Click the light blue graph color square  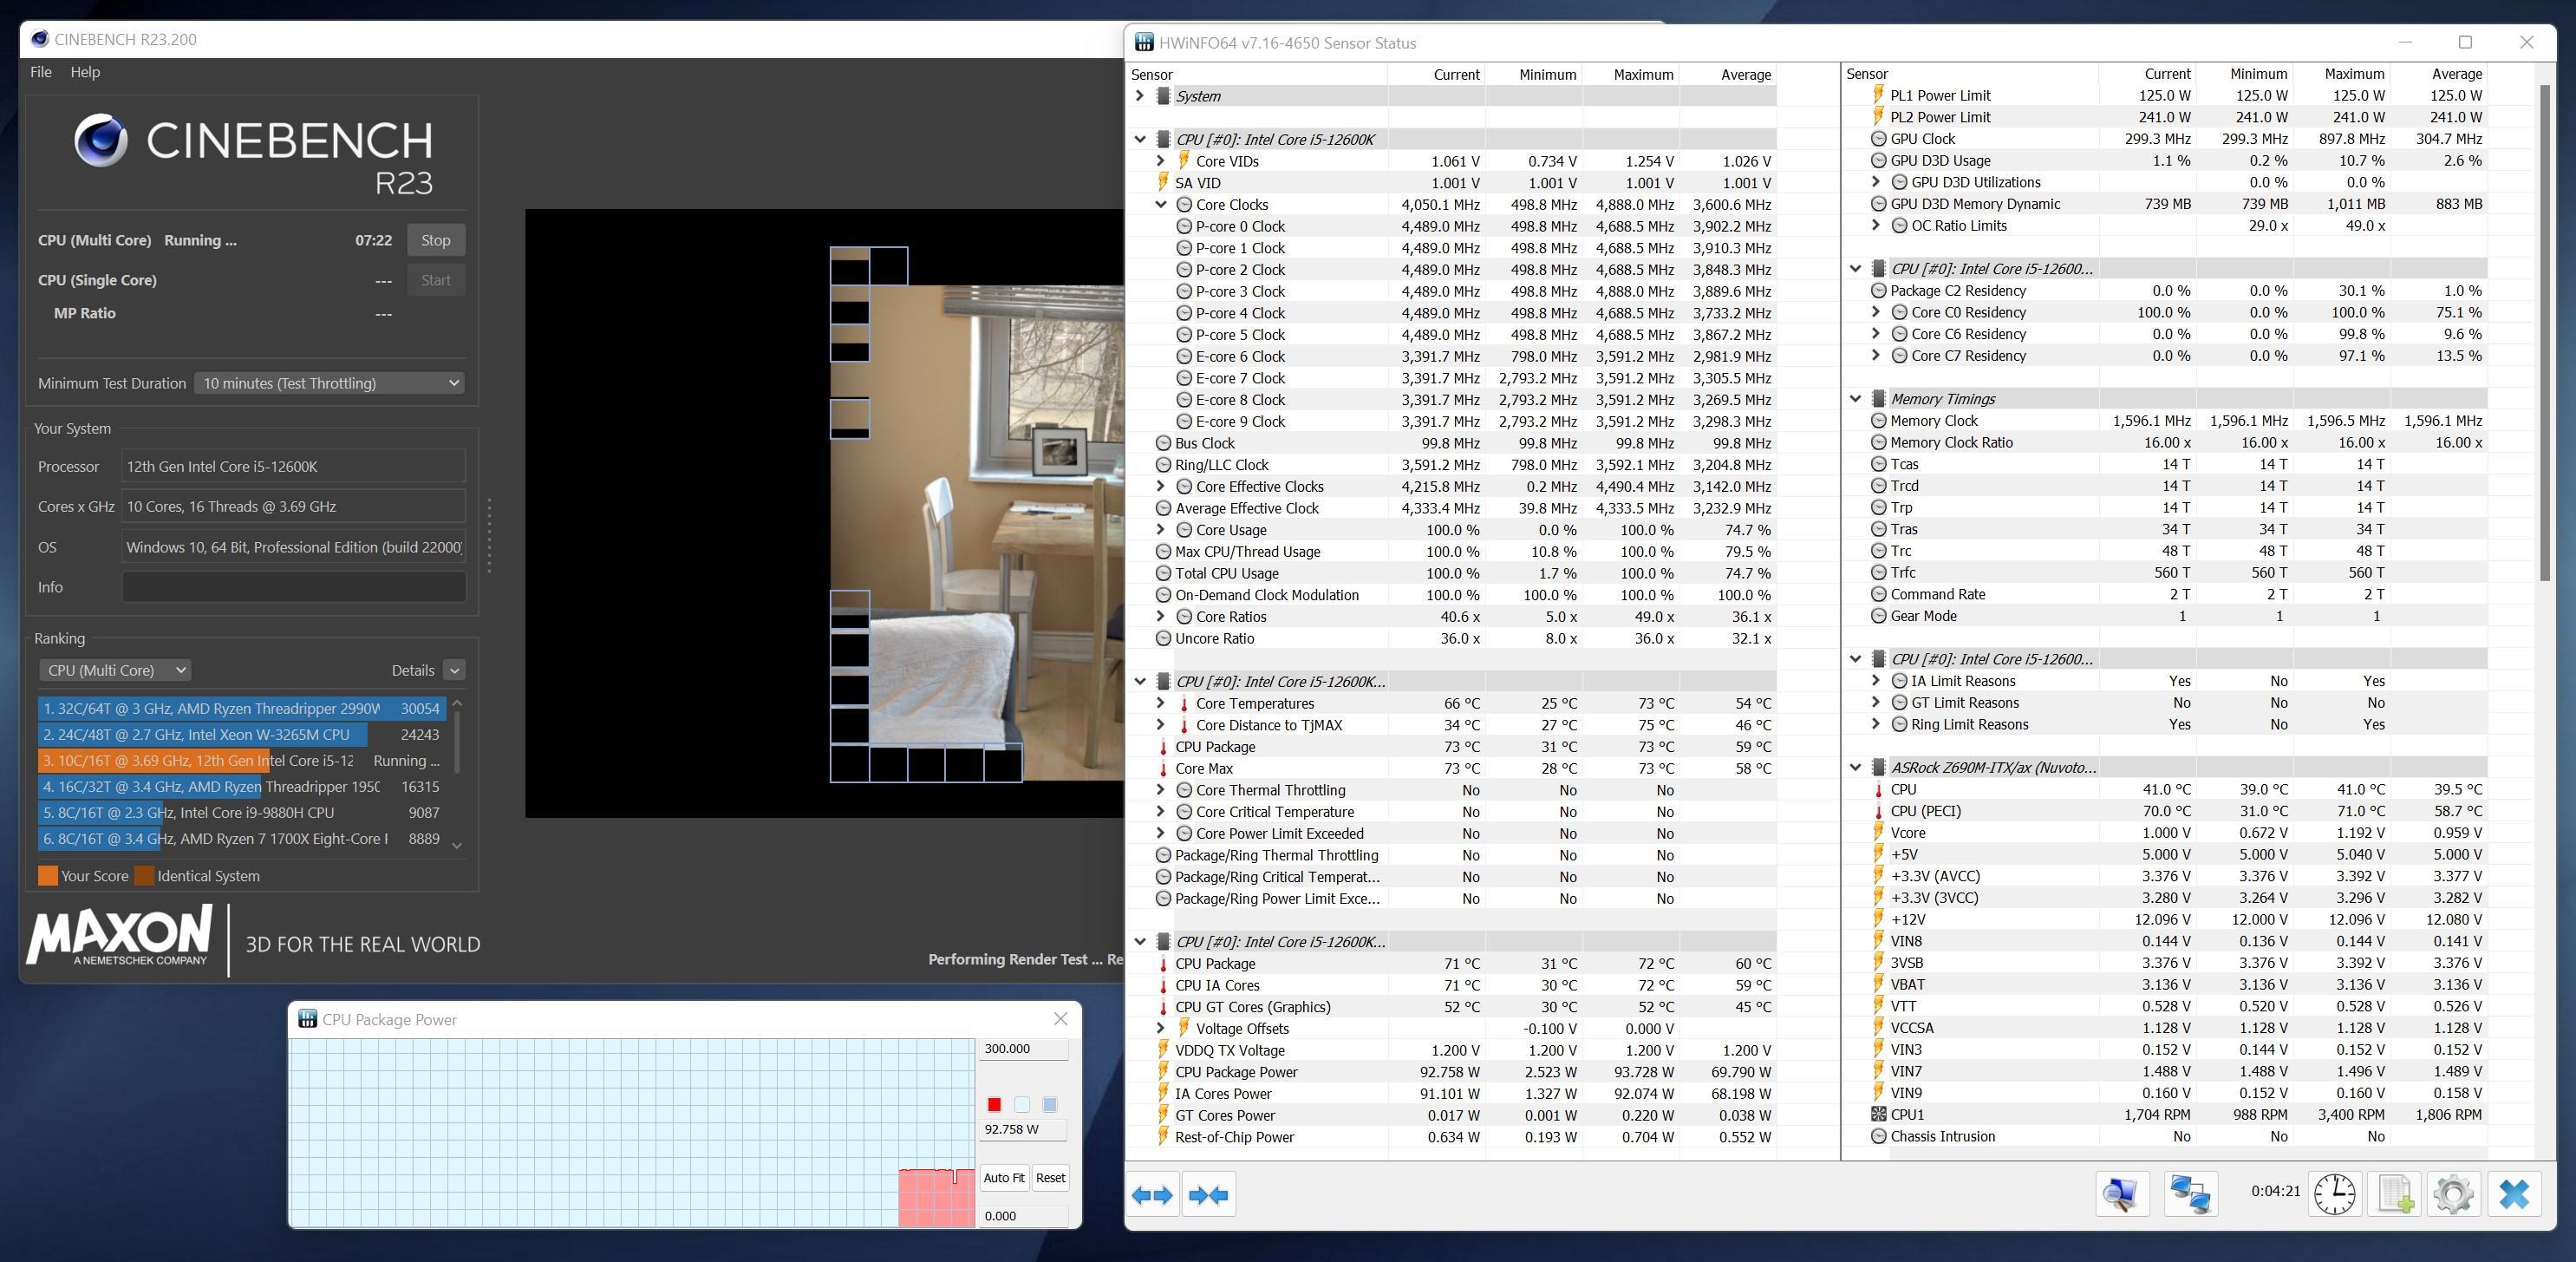click(x=1049, y=1104)
